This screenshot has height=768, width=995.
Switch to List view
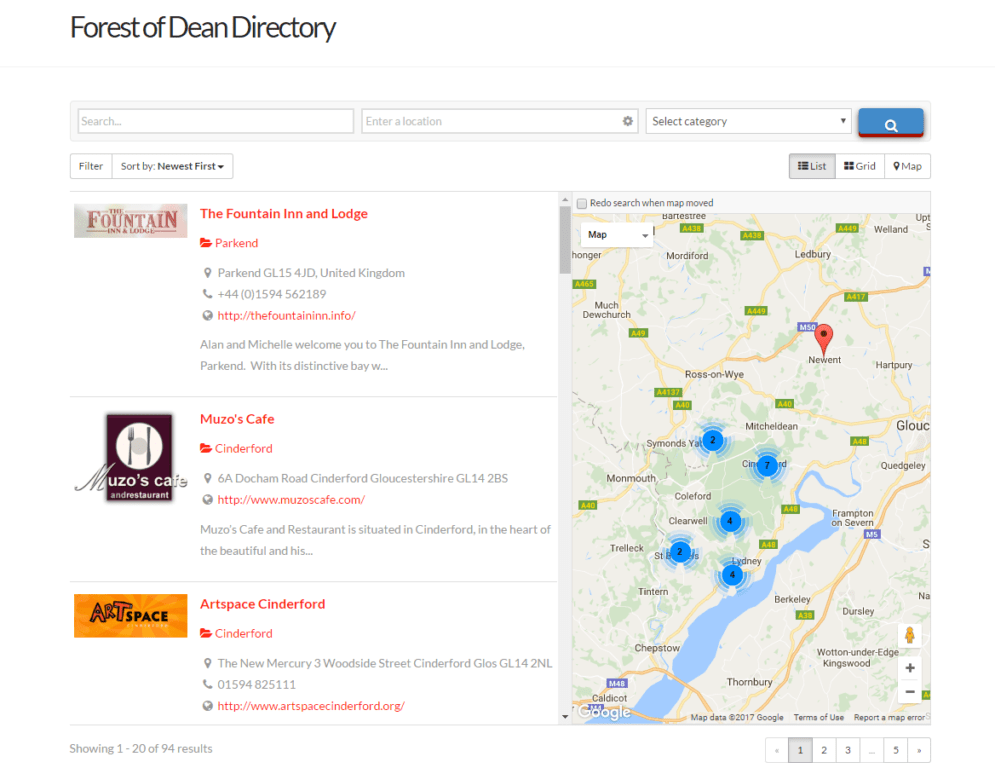[x=812, y=166]
